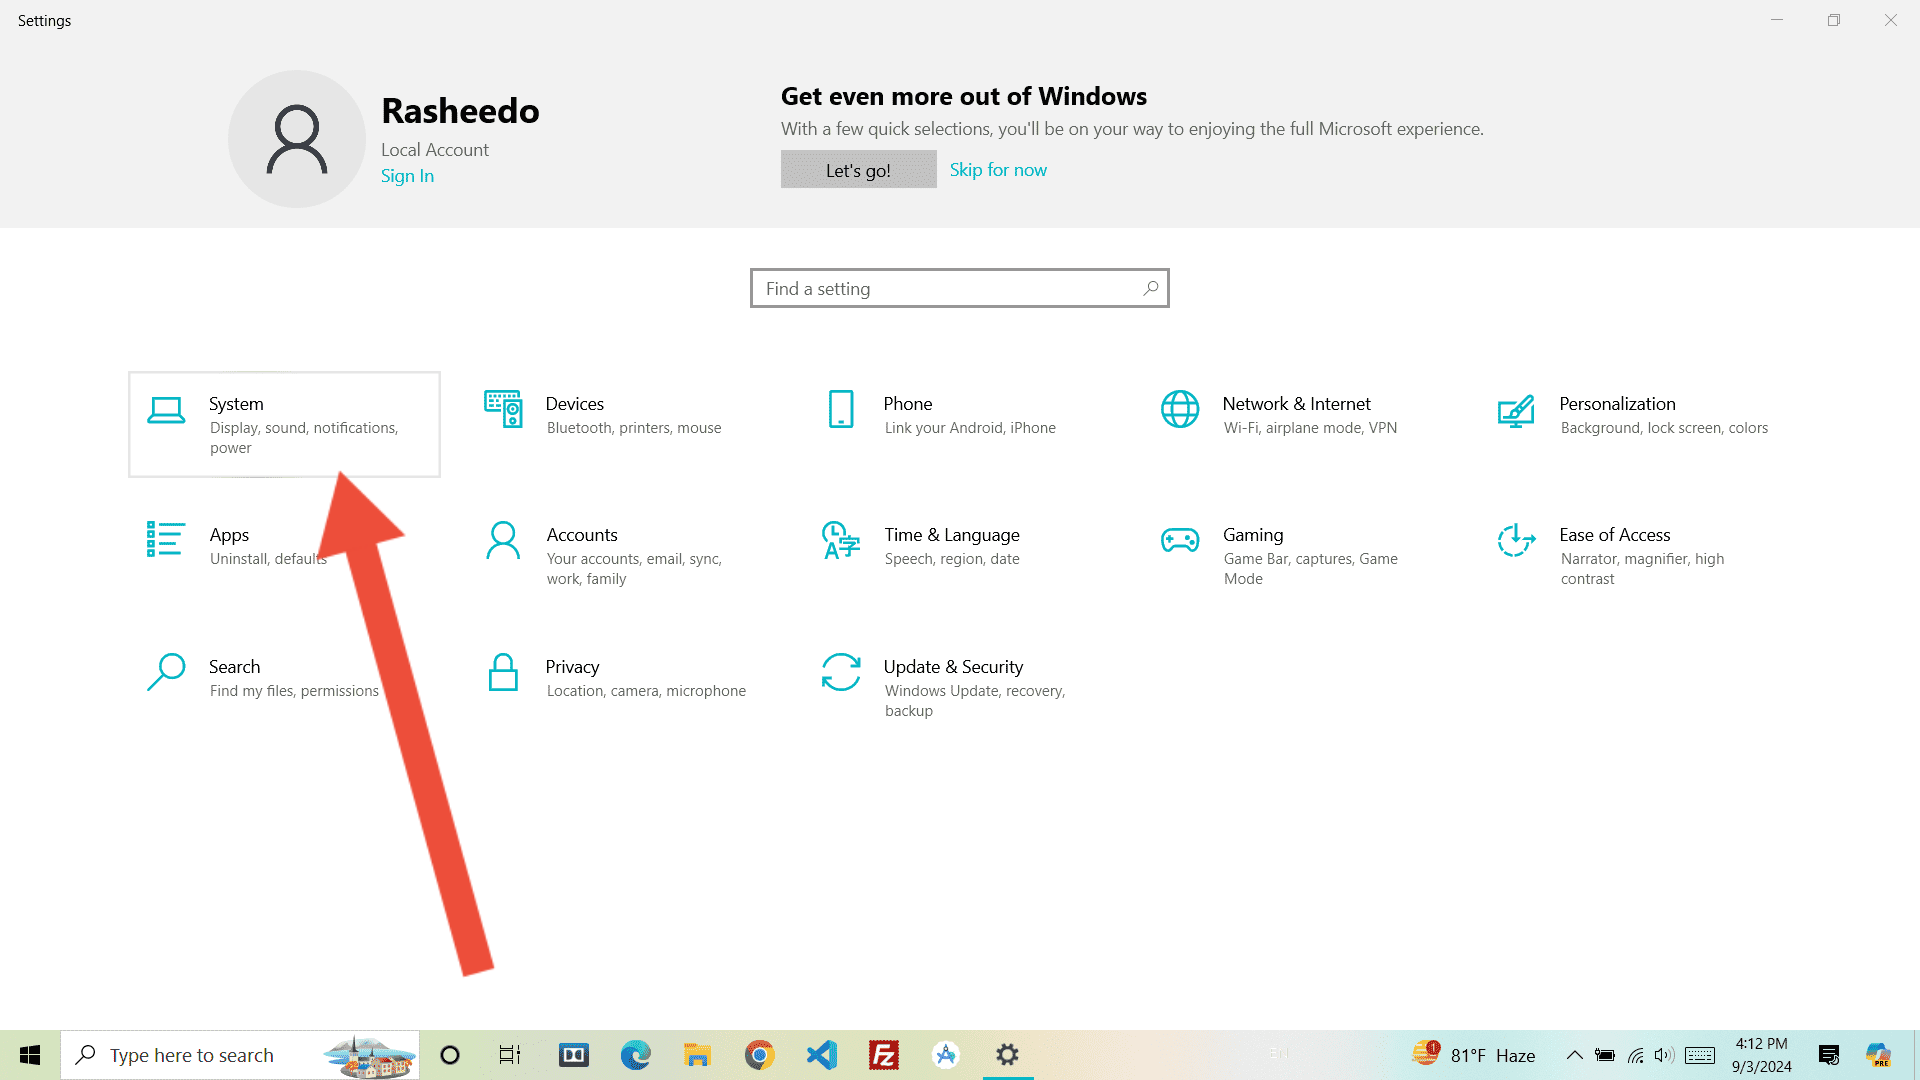1920x1080 pixels.
Task: Click the Network & Internet globe icon
Action: tap(1180, 409)
